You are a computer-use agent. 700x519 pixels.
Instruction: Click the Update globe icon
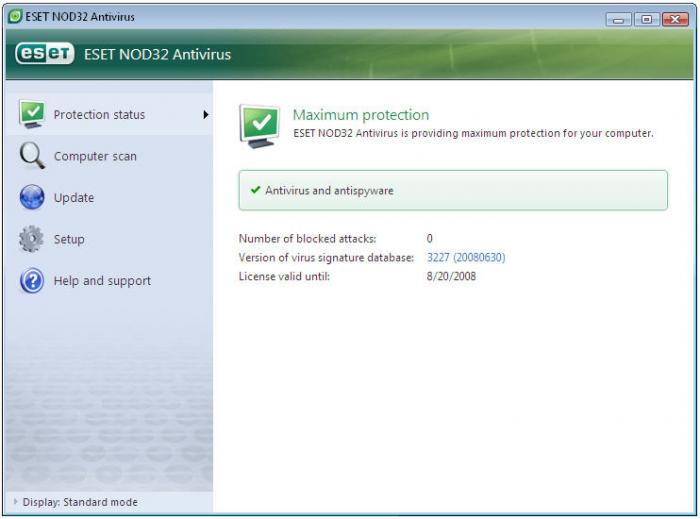[32, 197]
